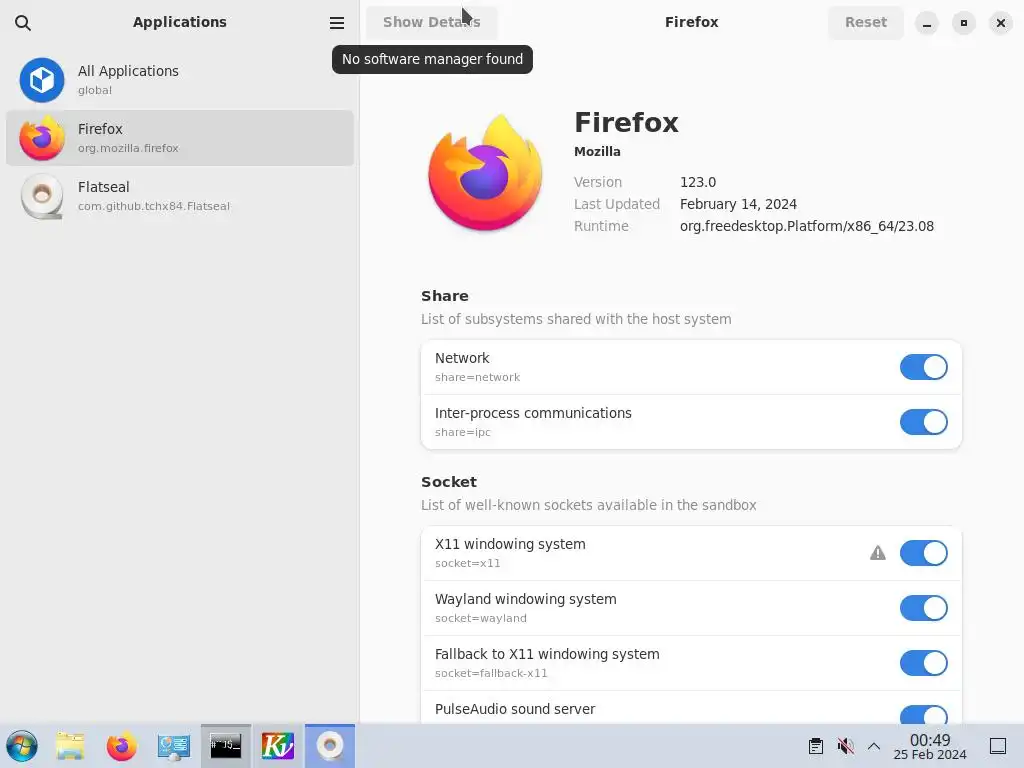The image size is (1024, 768).
Task: Open the taskbar start menu
Action: 22,746
